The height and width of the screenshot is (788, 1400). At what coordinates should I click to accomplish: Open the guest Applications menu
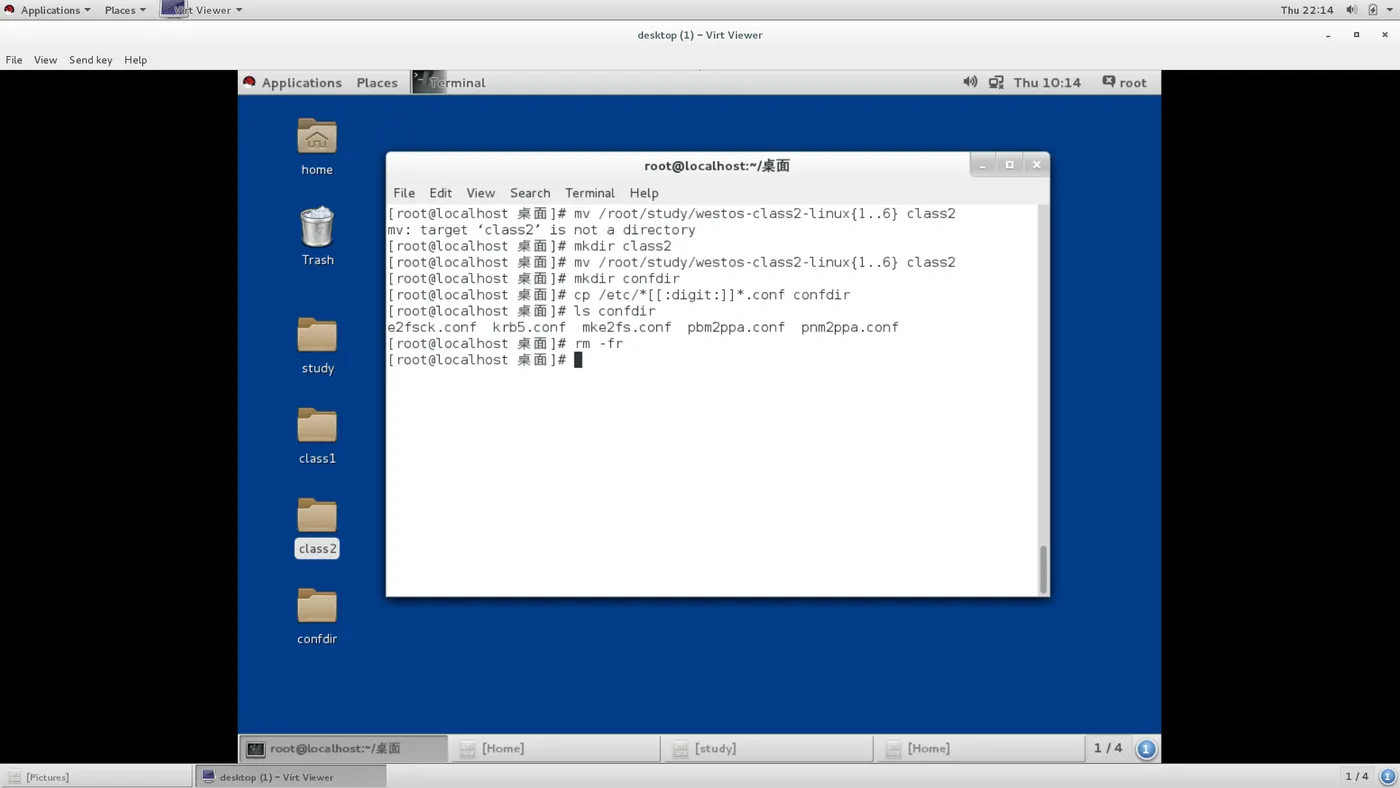click(292, 82)
